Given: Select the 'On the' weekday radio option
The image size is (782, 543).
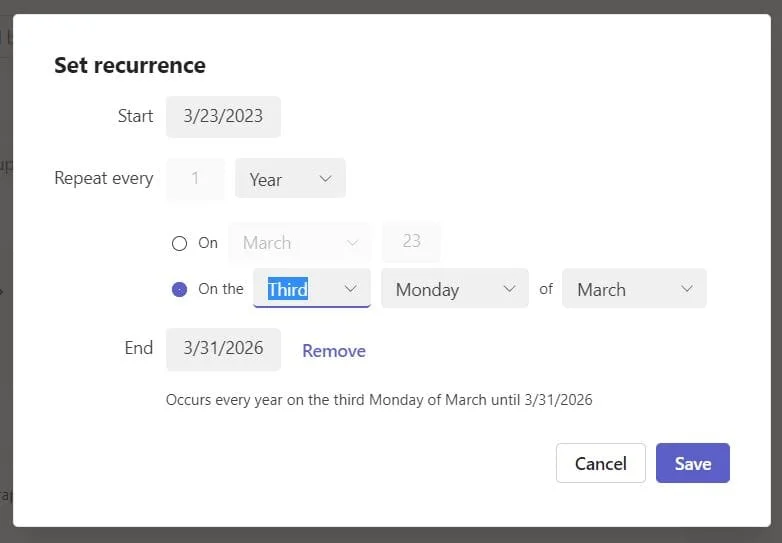Looking at the screenshot, I should click(180, 289).
